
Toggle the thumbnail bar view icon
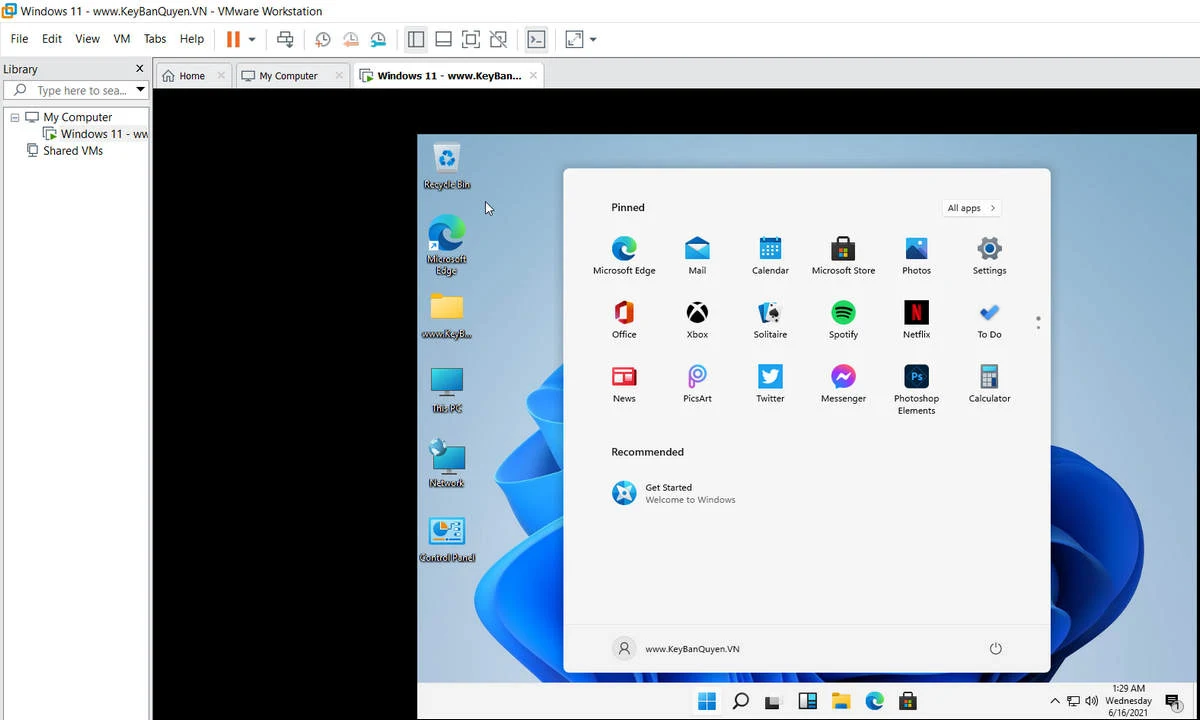pyautogui.click(x=443, y=39)
